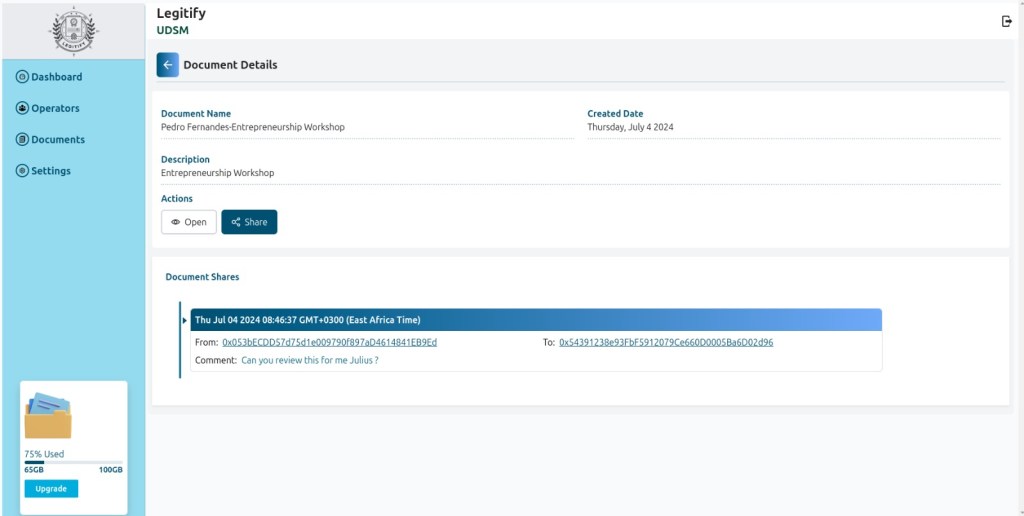Open the document with Open button
Image resolution: width=1024 pixels, height=516 pixels.
[x=189, y=222]
